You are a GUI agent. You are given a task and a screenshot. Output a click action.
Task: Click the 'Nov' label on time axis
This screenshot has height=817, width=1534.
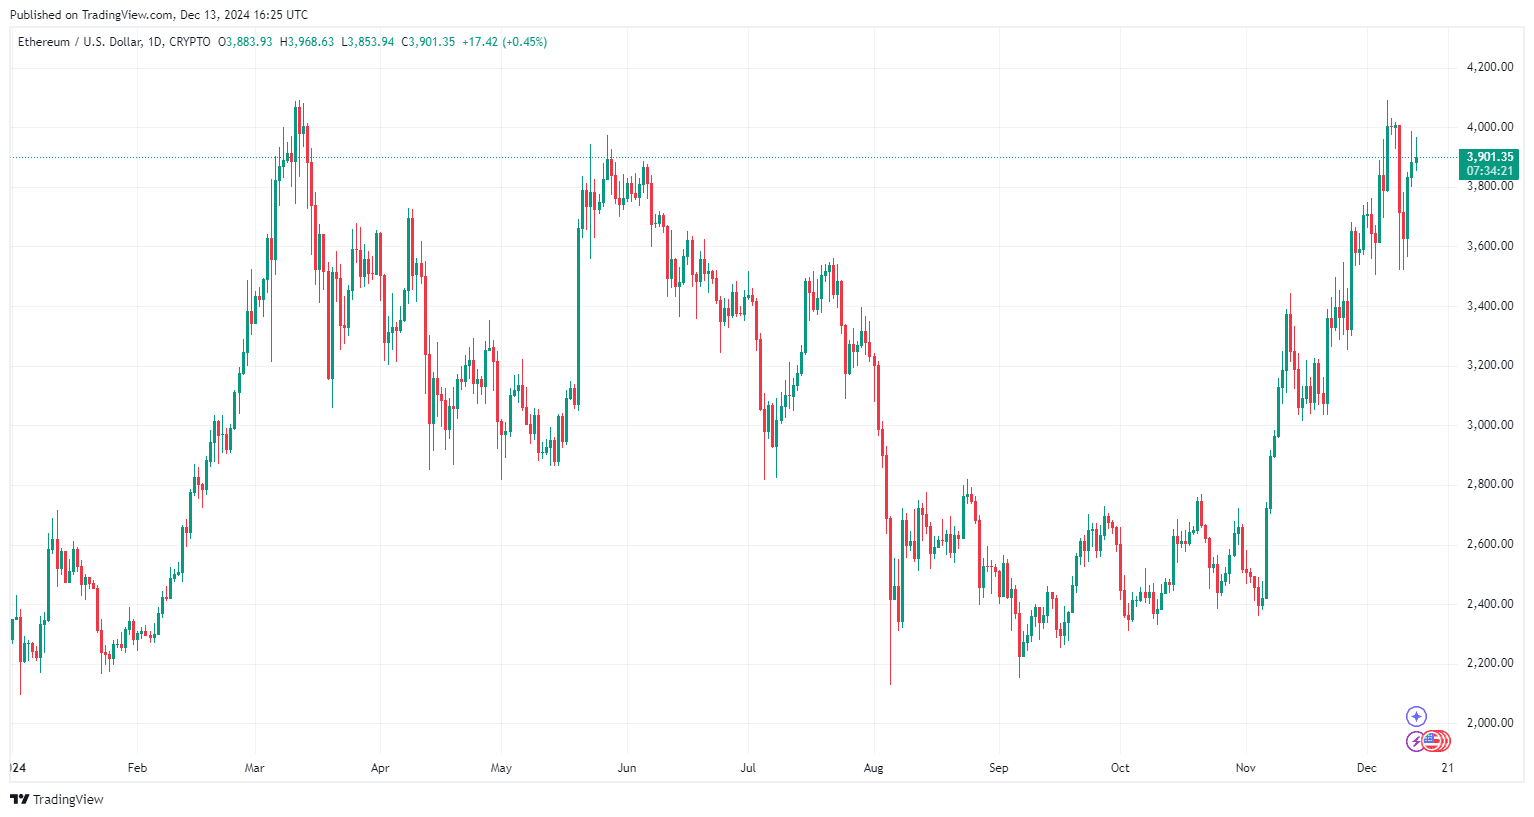click(x=1245, y=768)
